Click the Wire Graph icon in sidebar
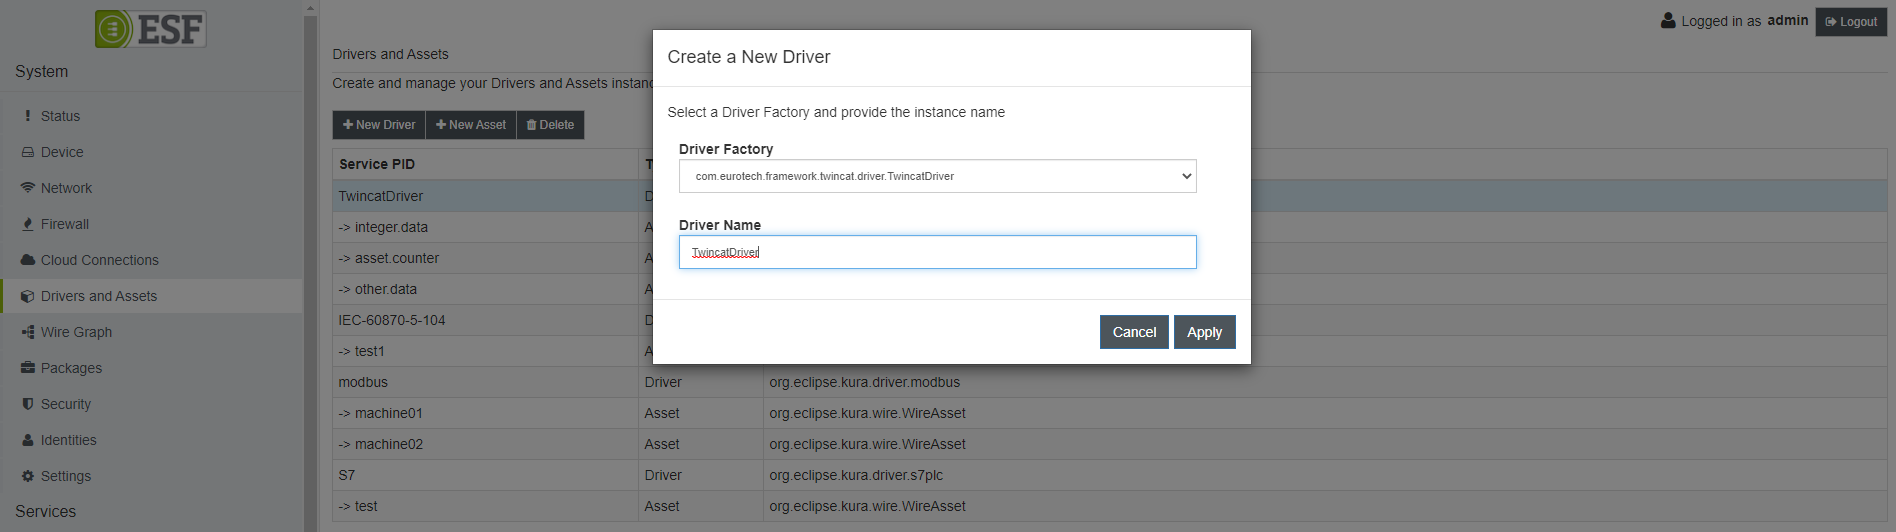This screenshot has height=532, width=1896. tap(28, 332)
